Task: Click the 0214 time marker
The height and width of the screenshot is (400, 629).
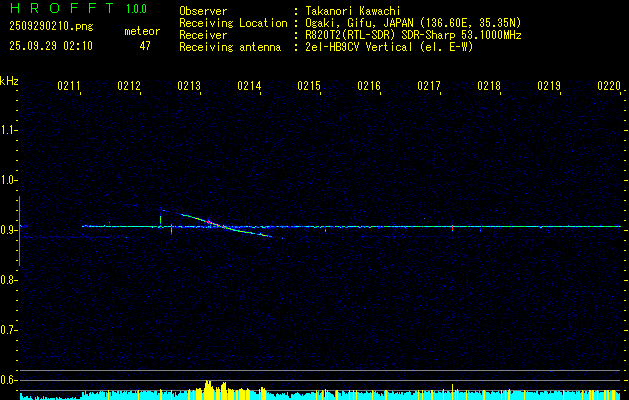Action: click(249, 86)
